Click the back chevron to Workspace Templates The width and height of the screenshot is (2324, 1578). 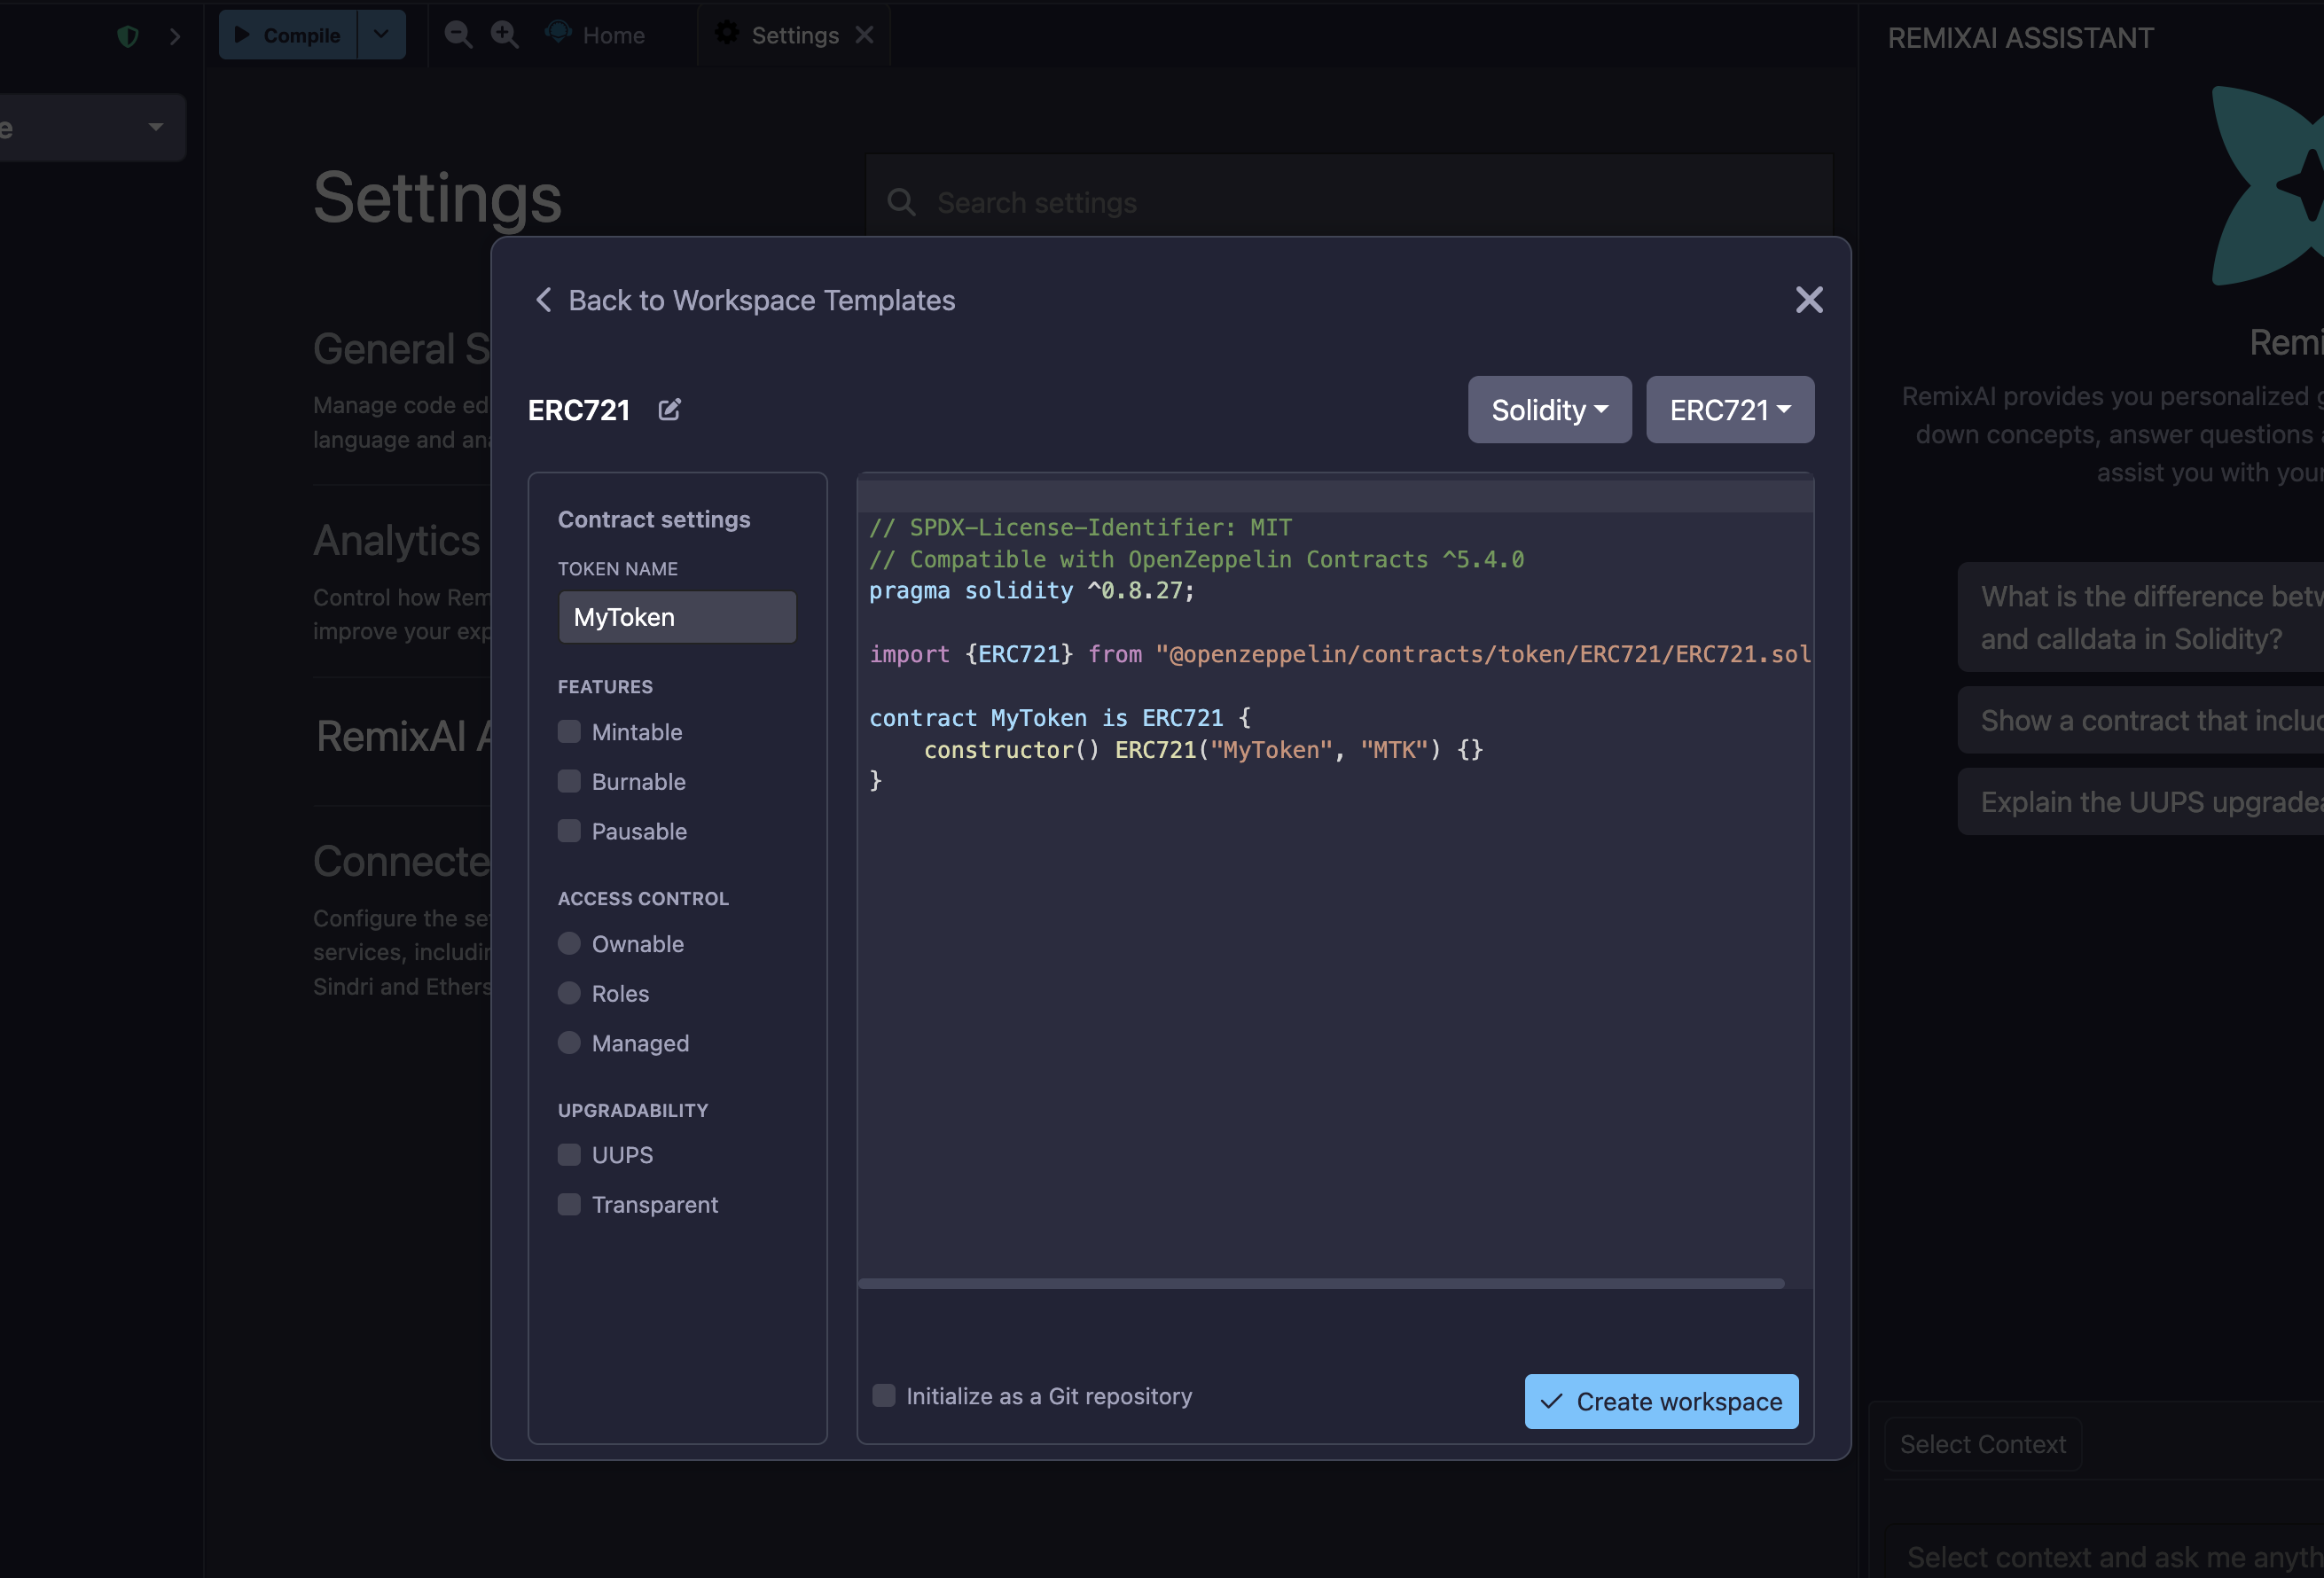(543, 300)
